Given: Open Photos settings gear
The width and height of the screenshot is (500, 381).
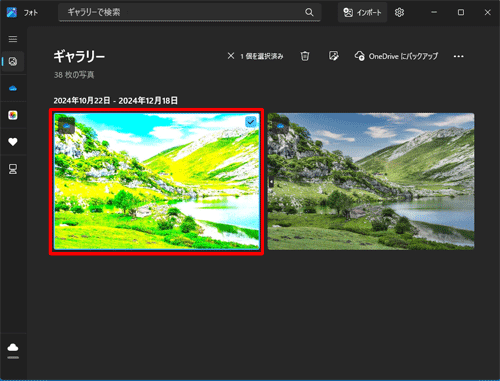Looking at the screenshot, I should (x=399, y=12).
